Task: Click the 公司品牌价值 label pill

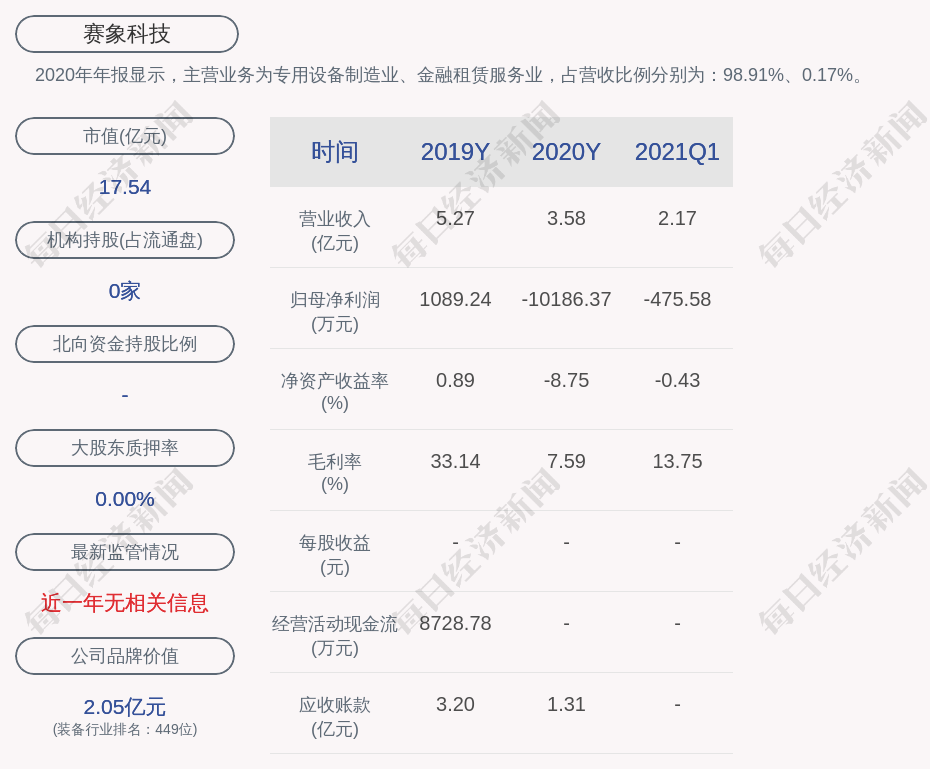Action: click(125, 656)
